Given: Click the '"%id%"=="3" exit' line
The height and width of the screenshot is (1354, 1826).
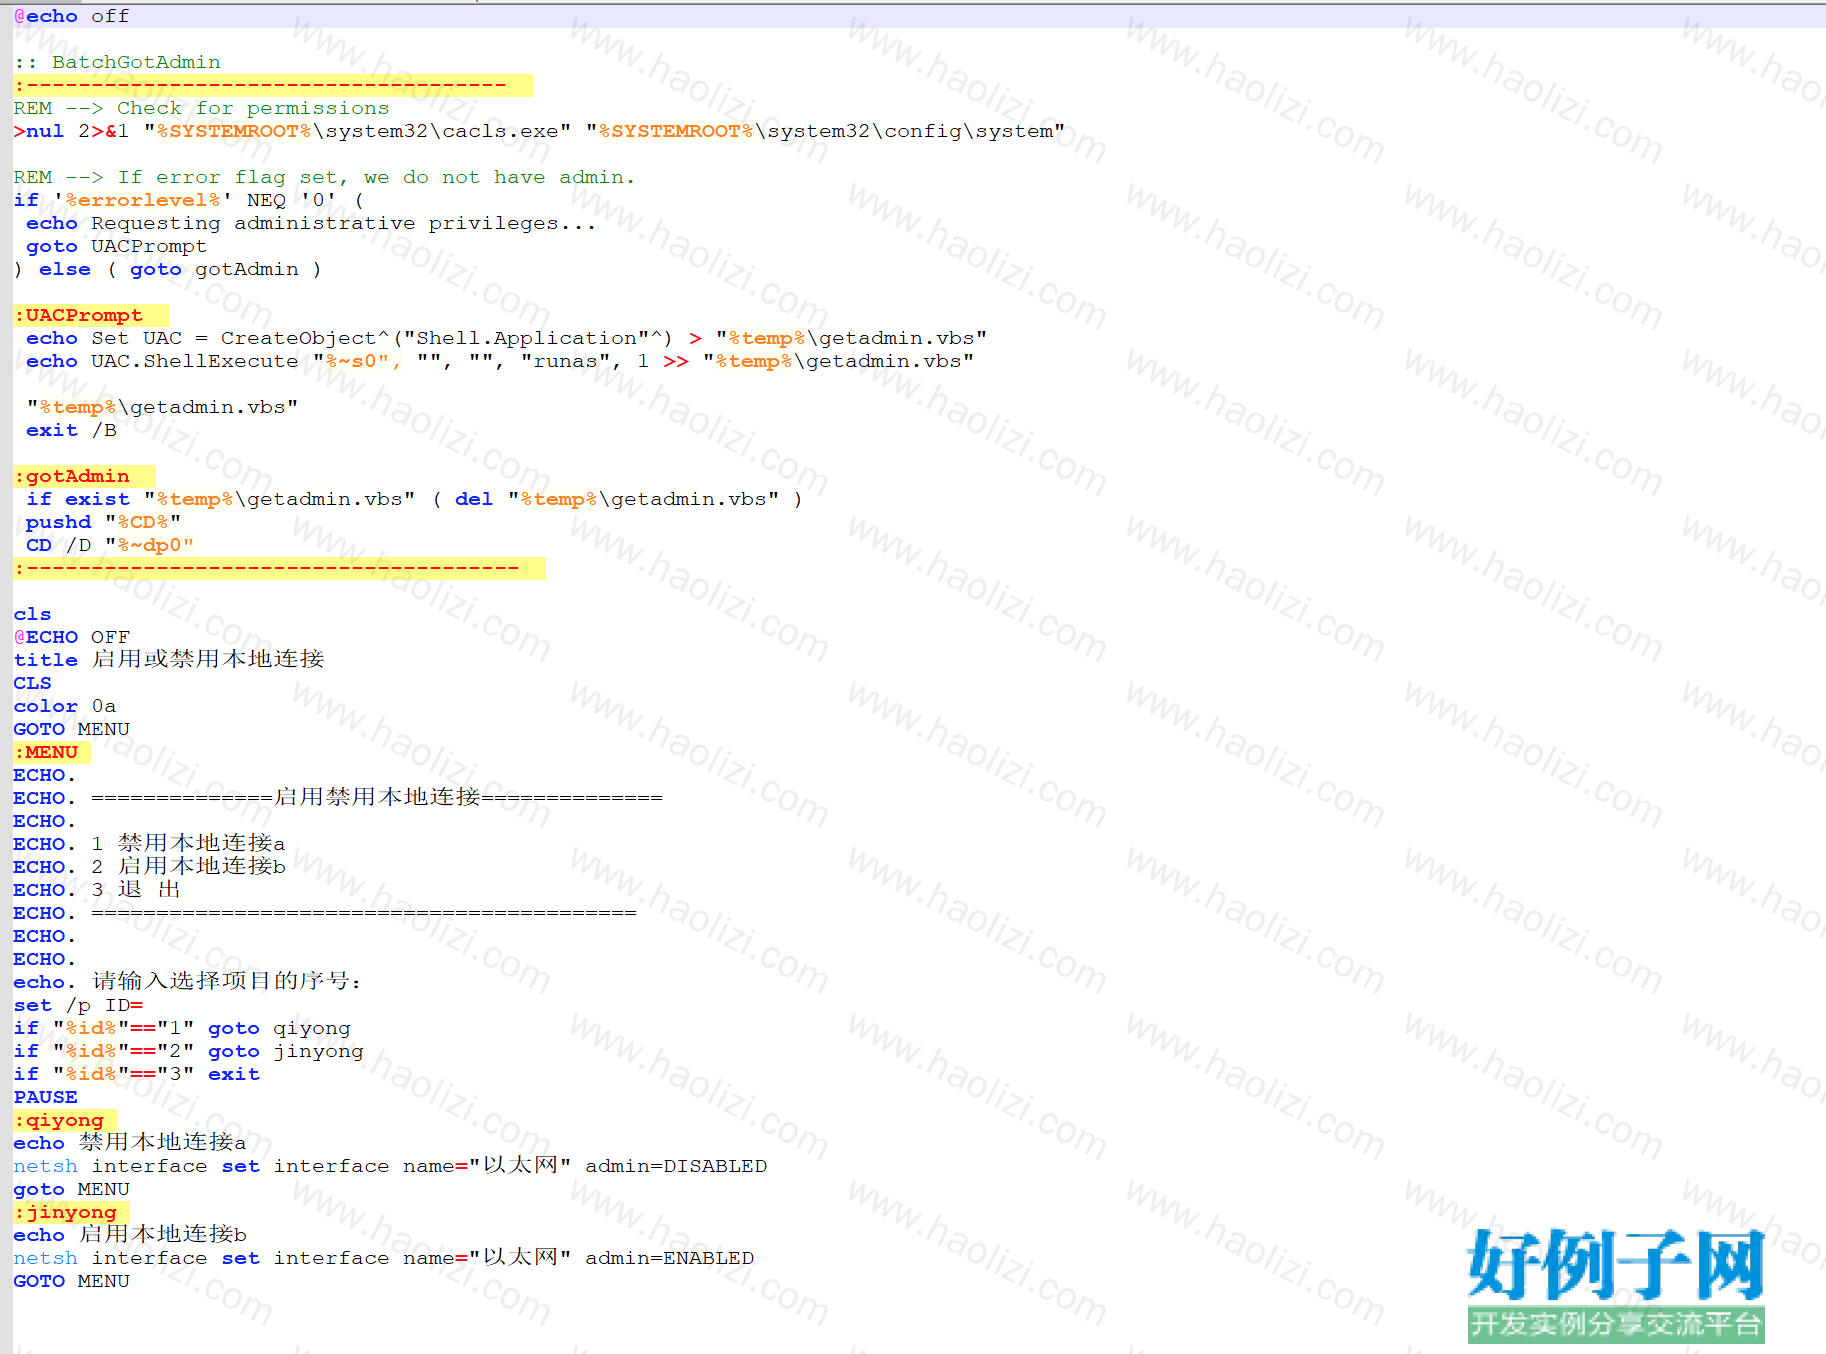Looking at the screenshot, I should pyautogui.click(x=136, y=1074).
